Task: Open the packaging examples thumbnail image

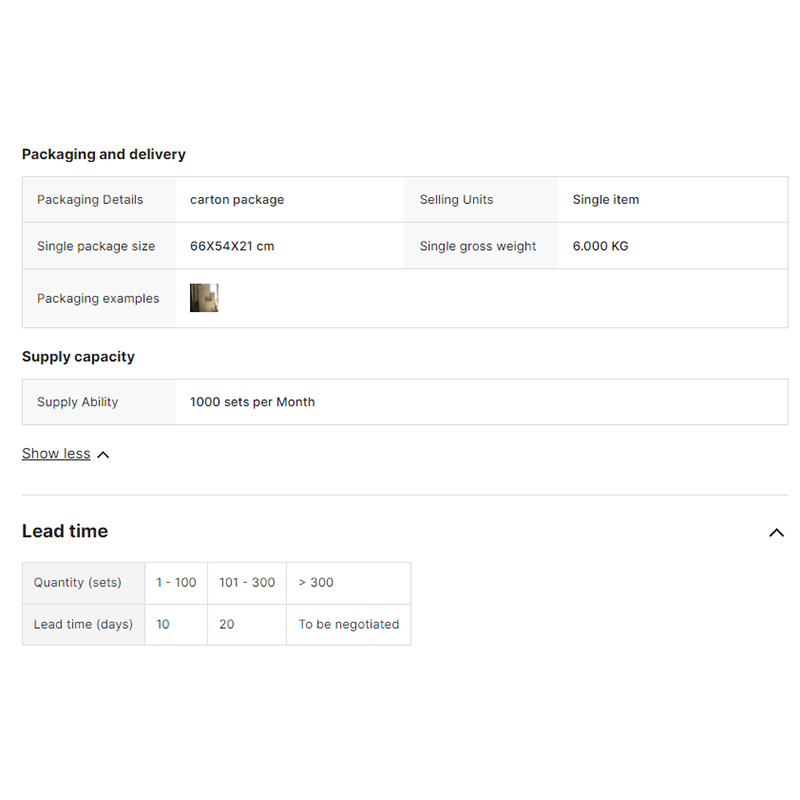Action: coord(204,298)
